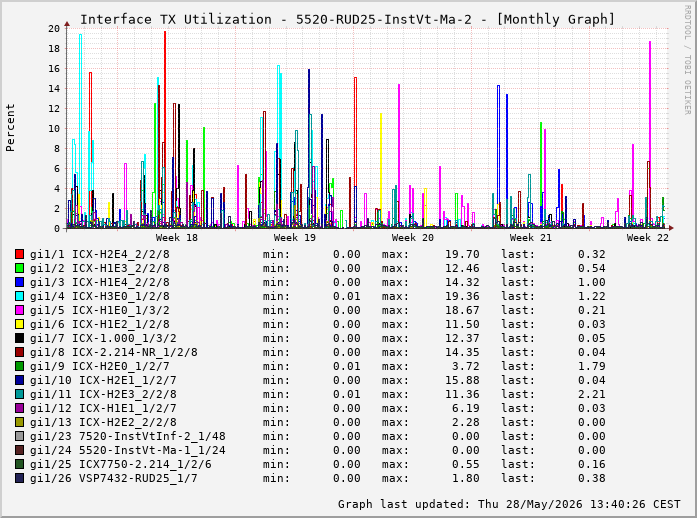Click the gi1/25 legend color swatch

(19, 464)
